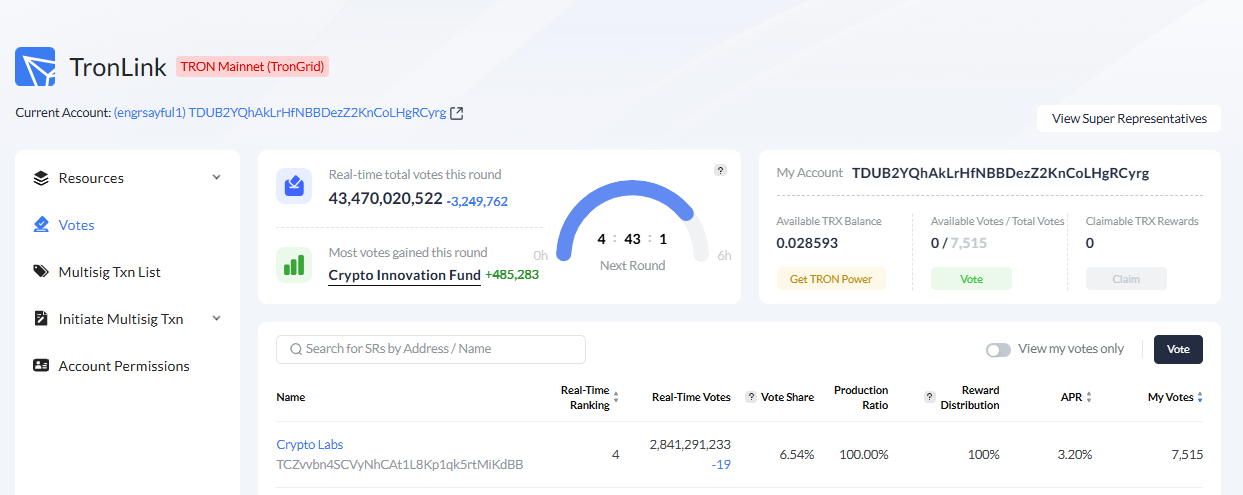Screen dimensions: 1243x495
Task: Click the Crypto Labs ranking value 4
Action: [616, 454]
